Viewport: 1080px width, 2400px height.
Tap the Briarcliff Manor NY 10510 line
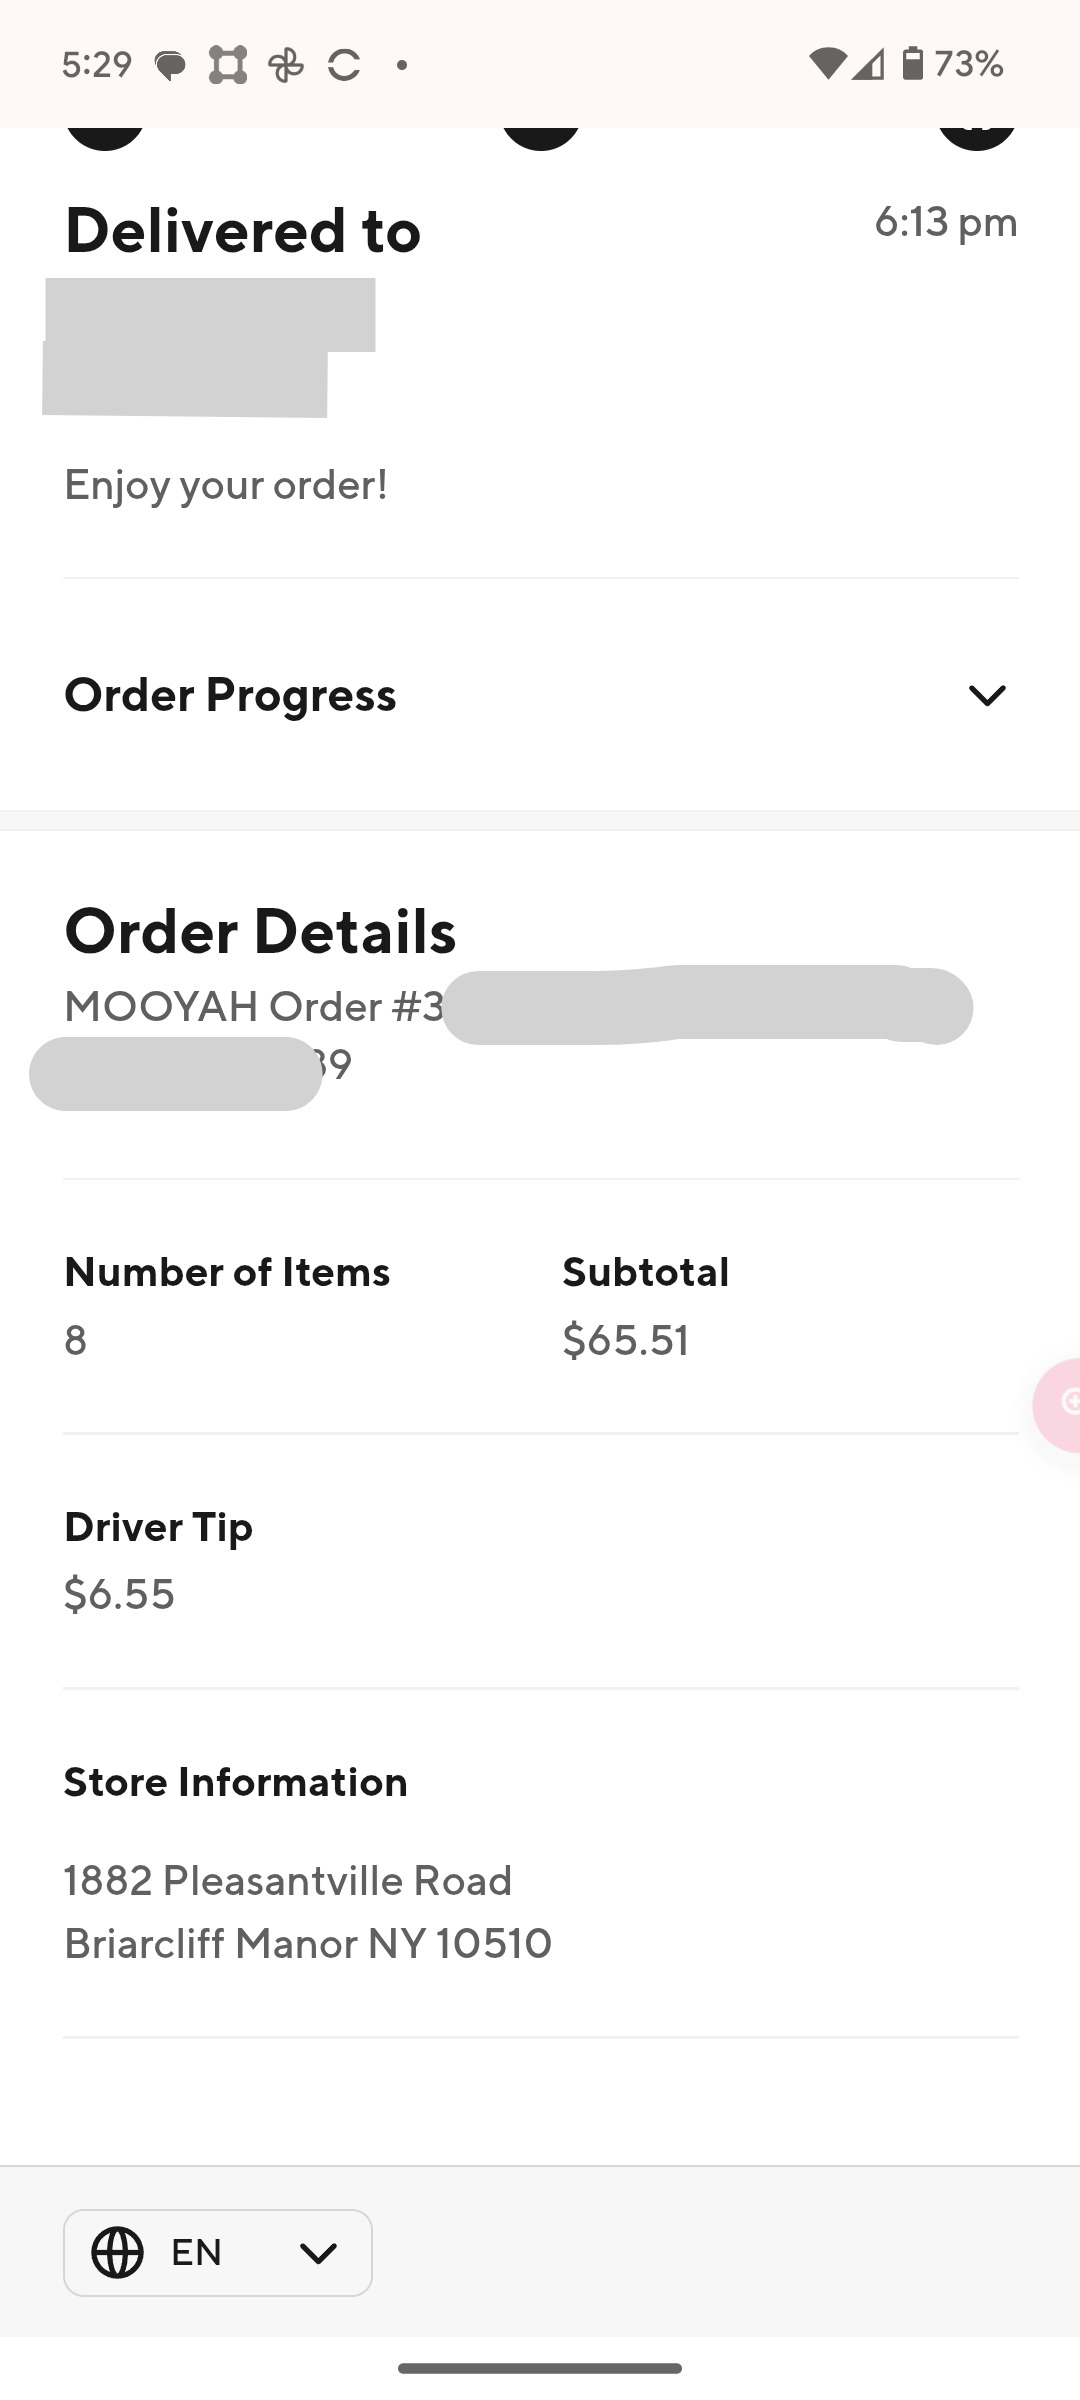click(x=308, y=1944)
